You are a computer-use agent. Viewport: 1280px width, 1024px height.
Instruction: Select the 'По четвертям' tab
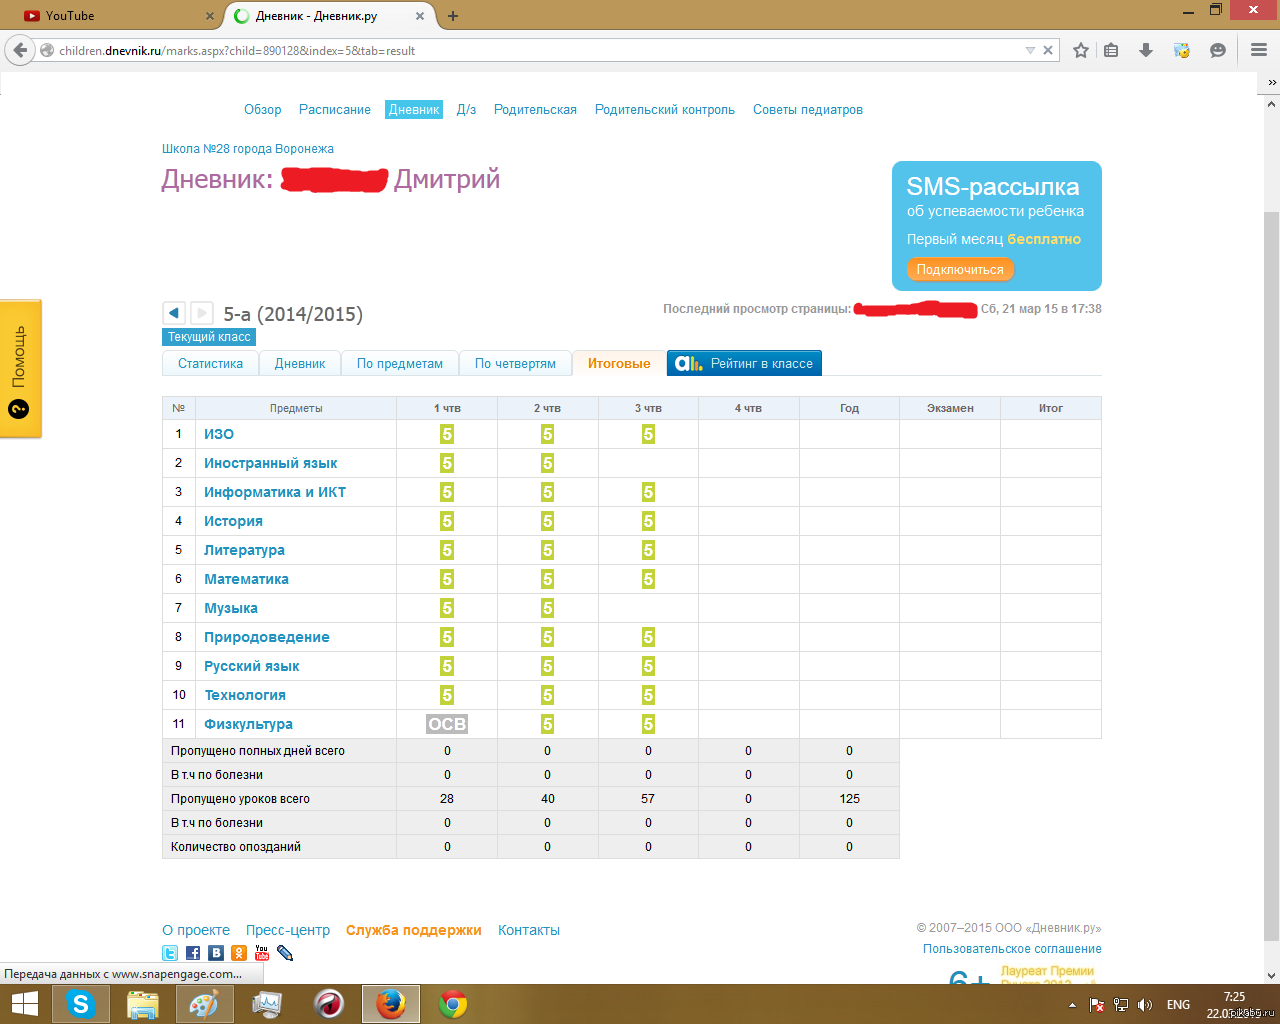(515, 364)
